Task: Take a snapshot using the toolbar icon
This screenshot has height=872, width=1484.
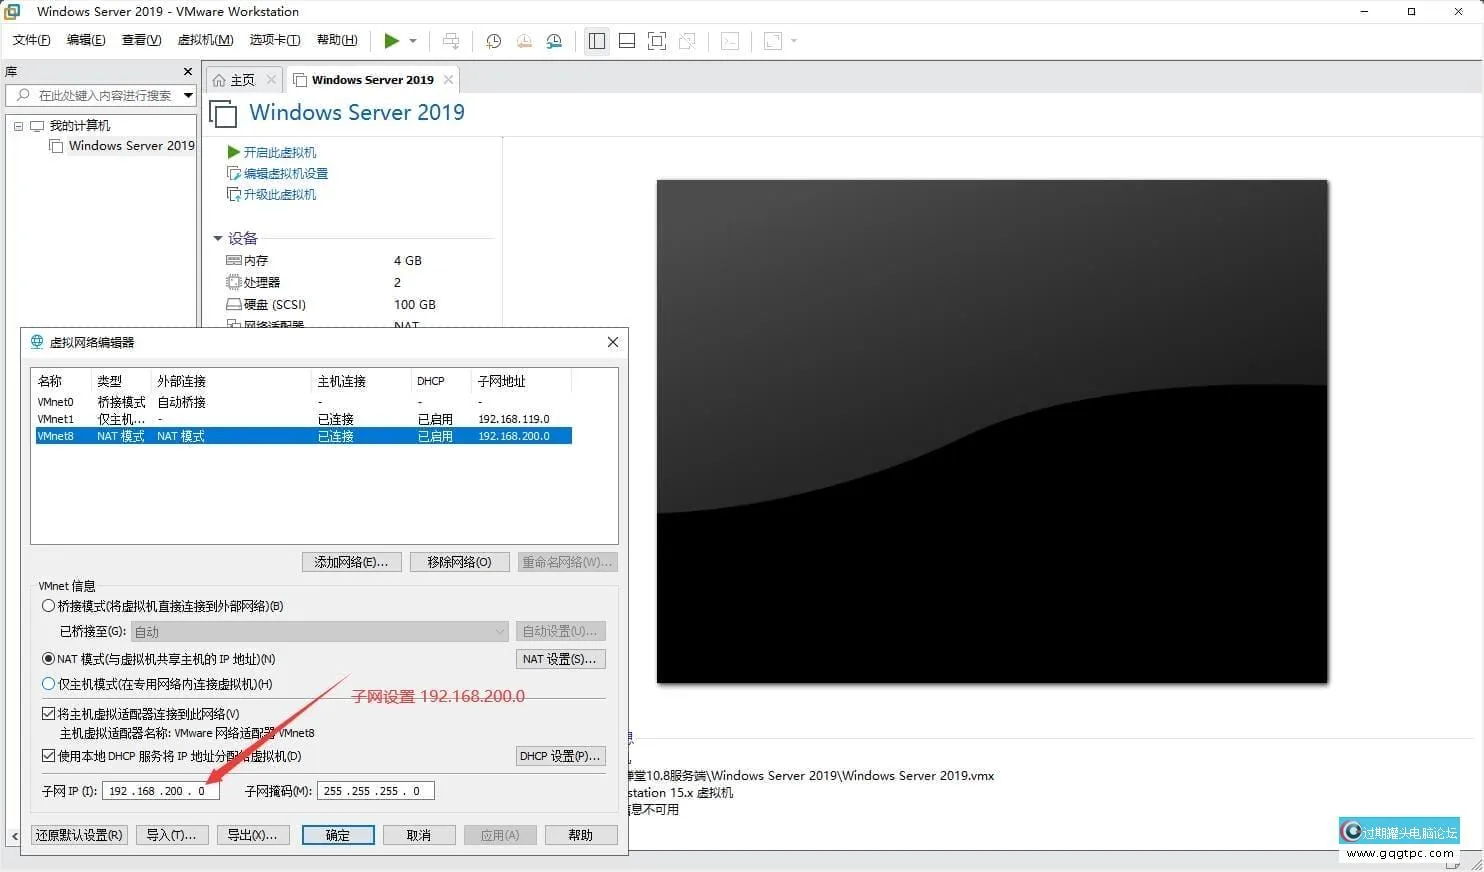Action: [494, 41]
